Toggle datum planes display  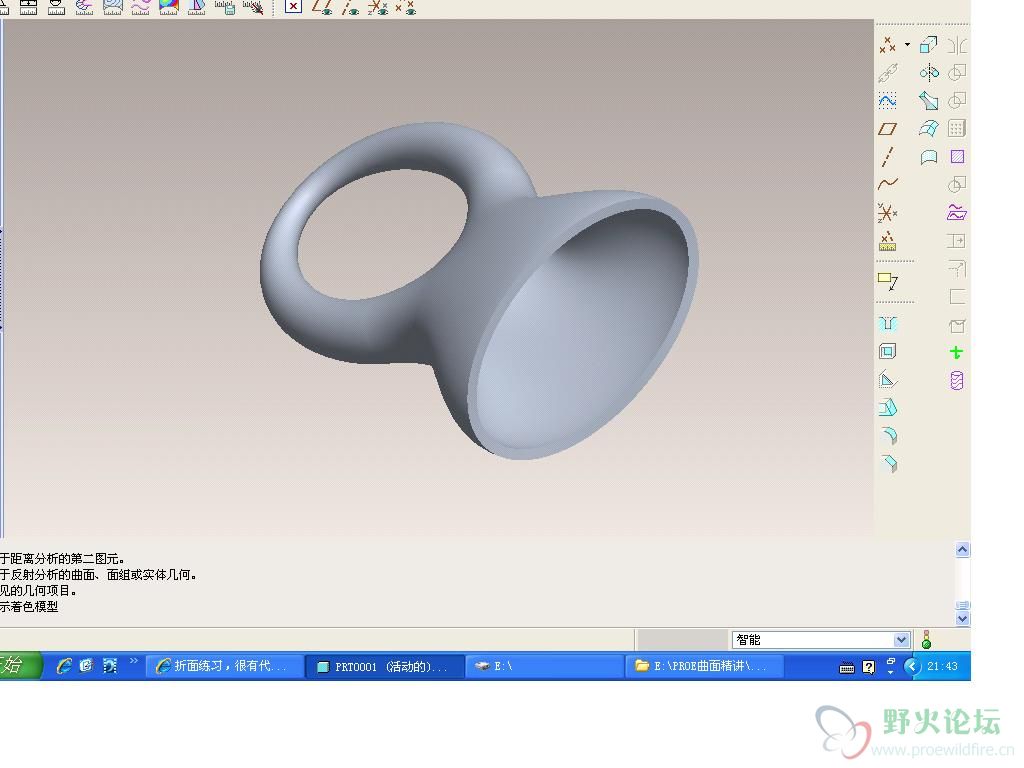321,7
